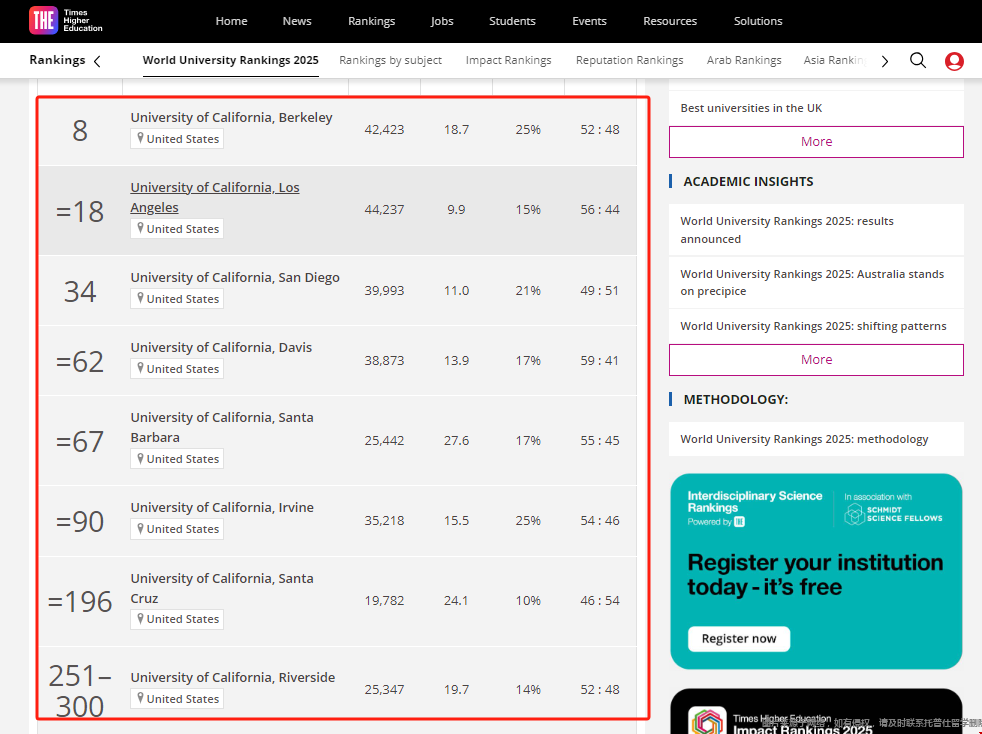The width and height of the screenshot is (982, 734).
Task: Open Best universities in the UK link
Action: point(751,108)
